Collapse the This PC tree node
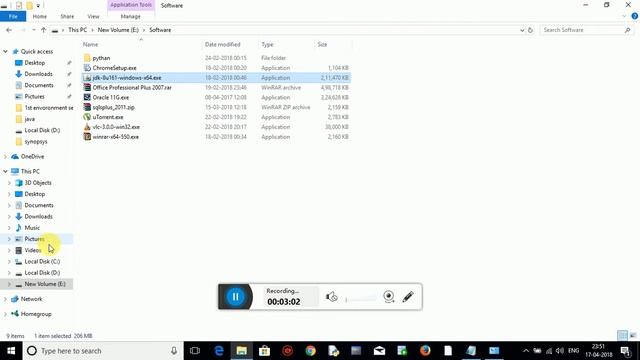640x360 pixels. click(x=5, y=171)
